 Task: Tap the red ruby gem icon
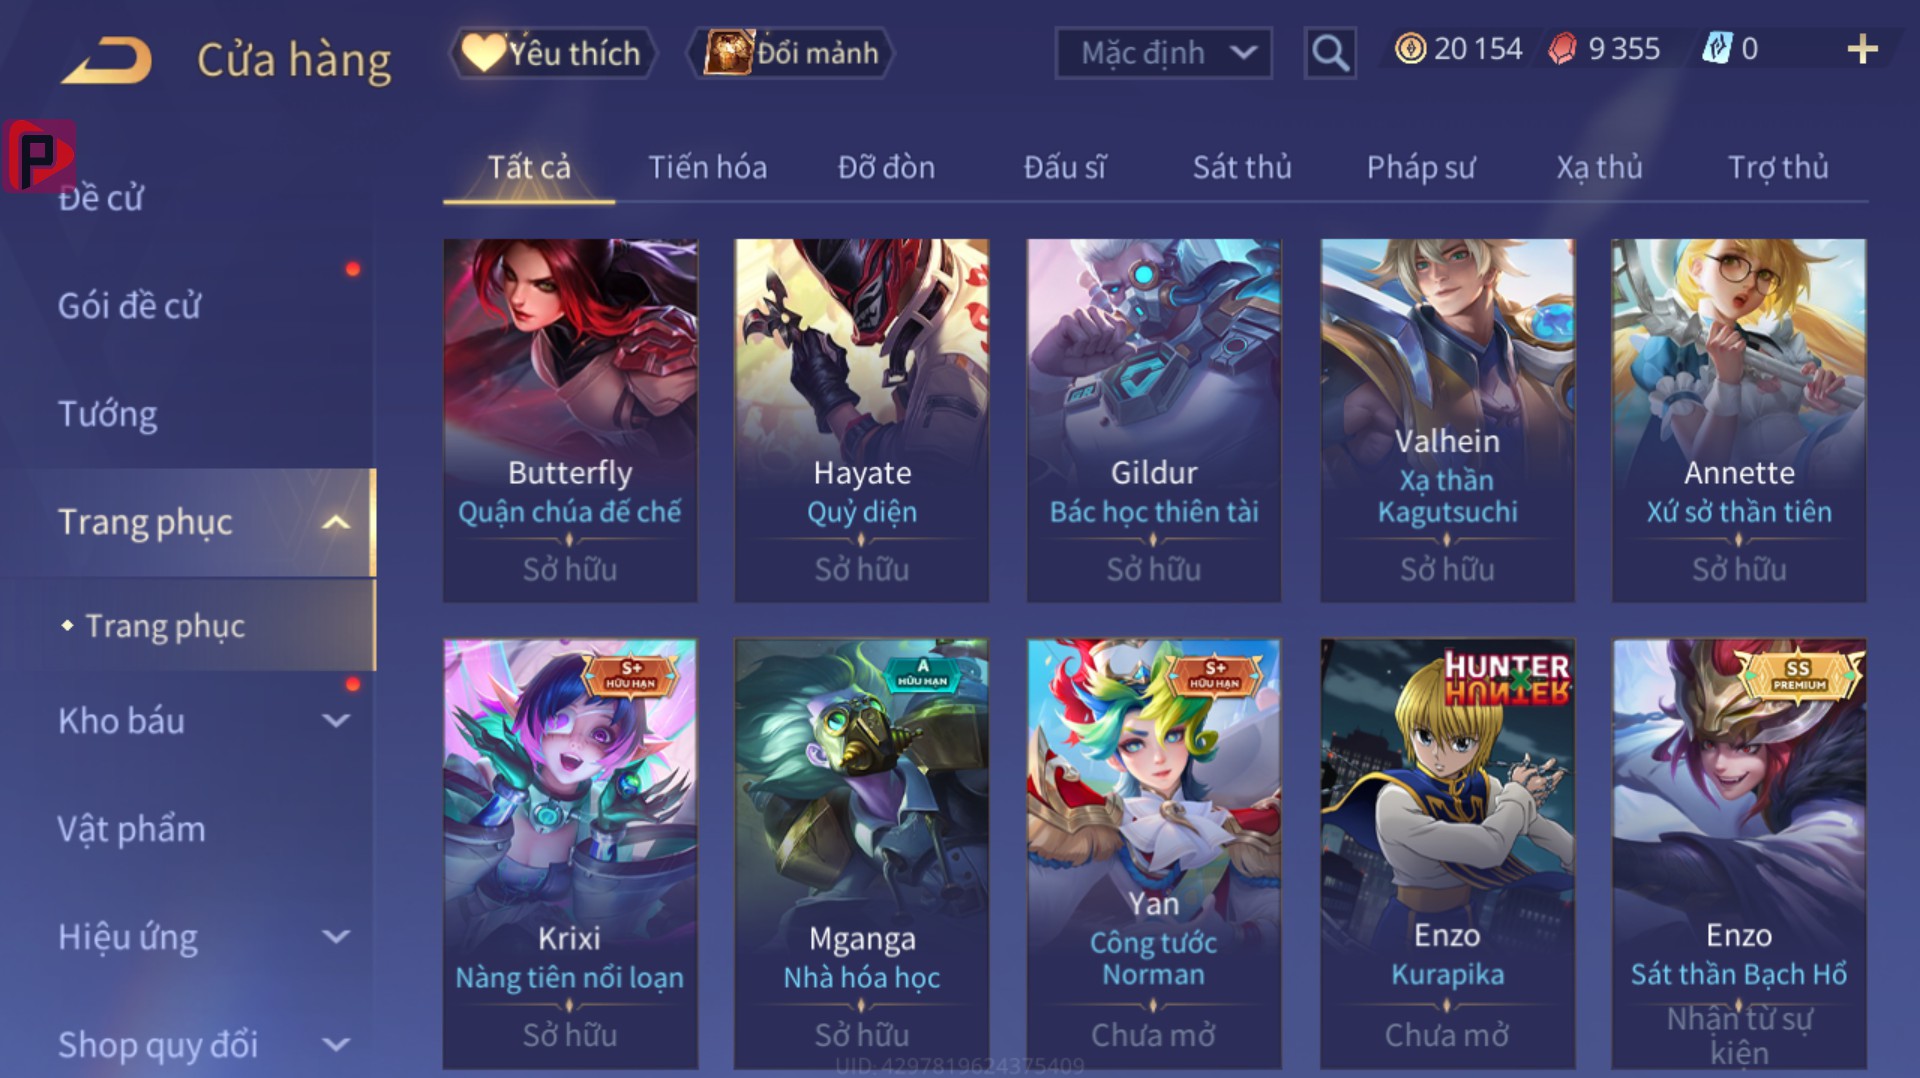tap(1562, 49)
